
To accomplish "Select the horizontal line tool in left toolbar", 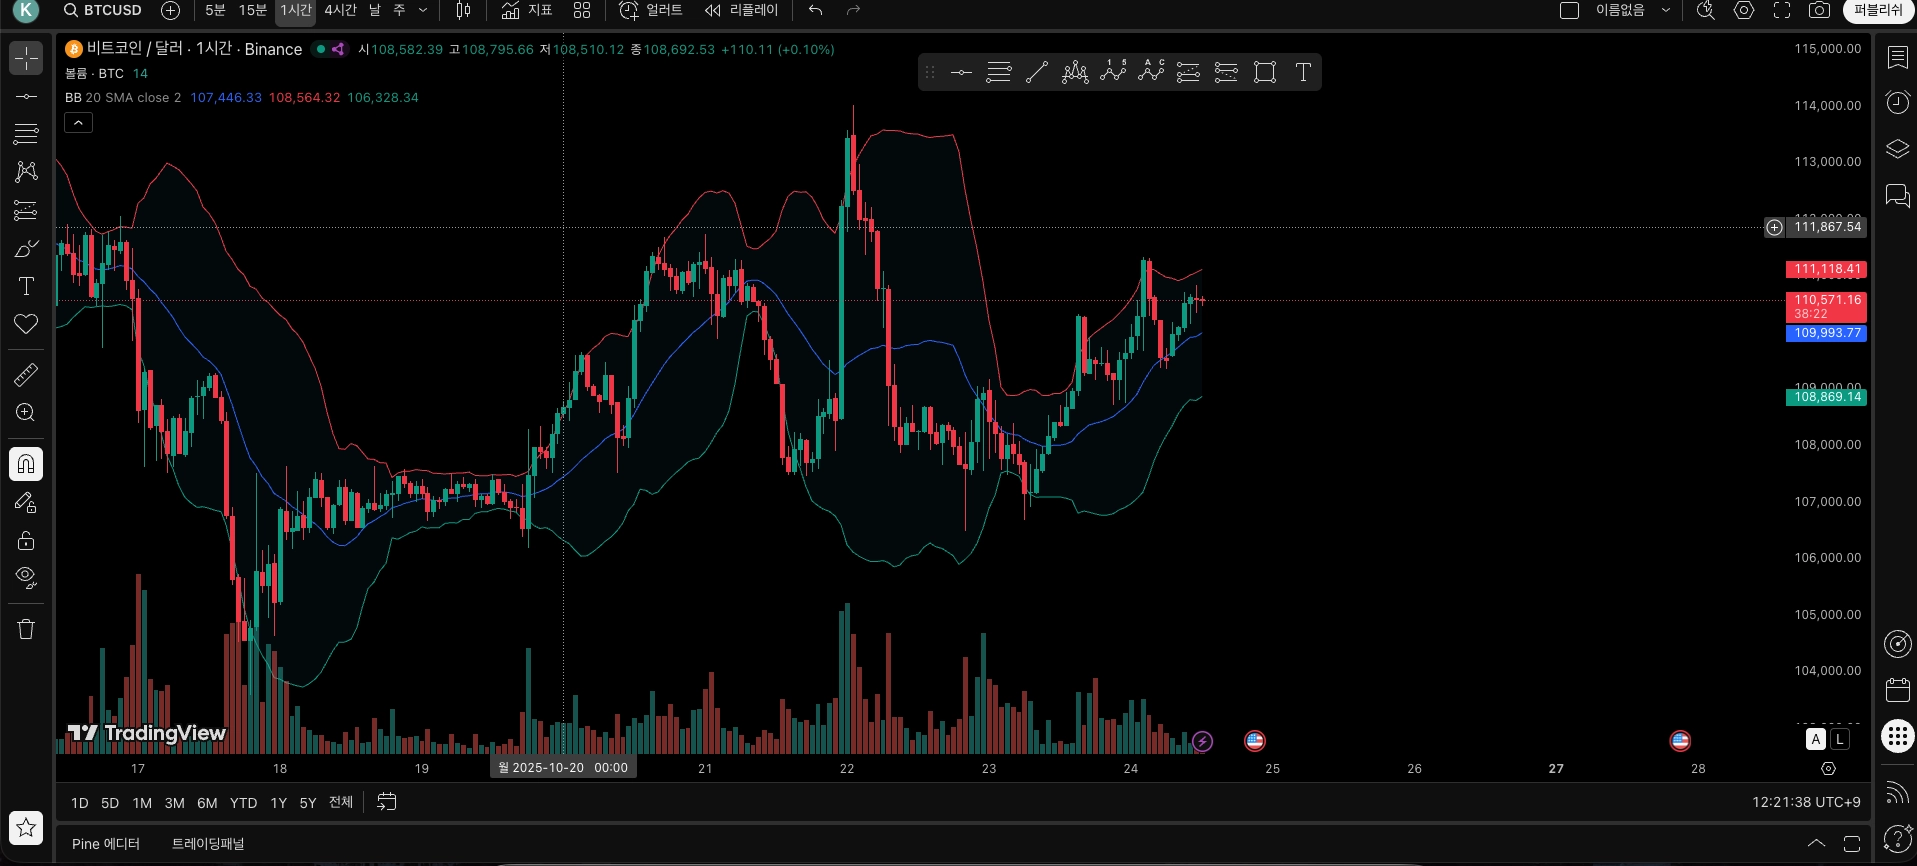I will [26, 96].
